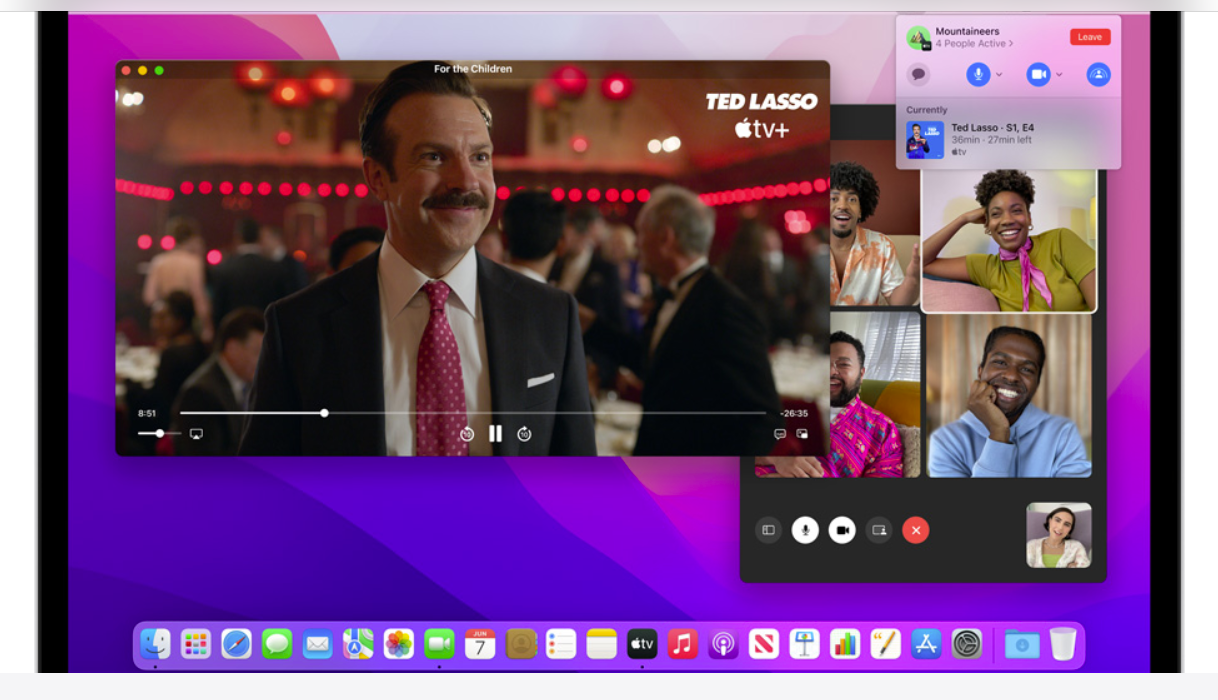Launch Music from the Dock

683,644
